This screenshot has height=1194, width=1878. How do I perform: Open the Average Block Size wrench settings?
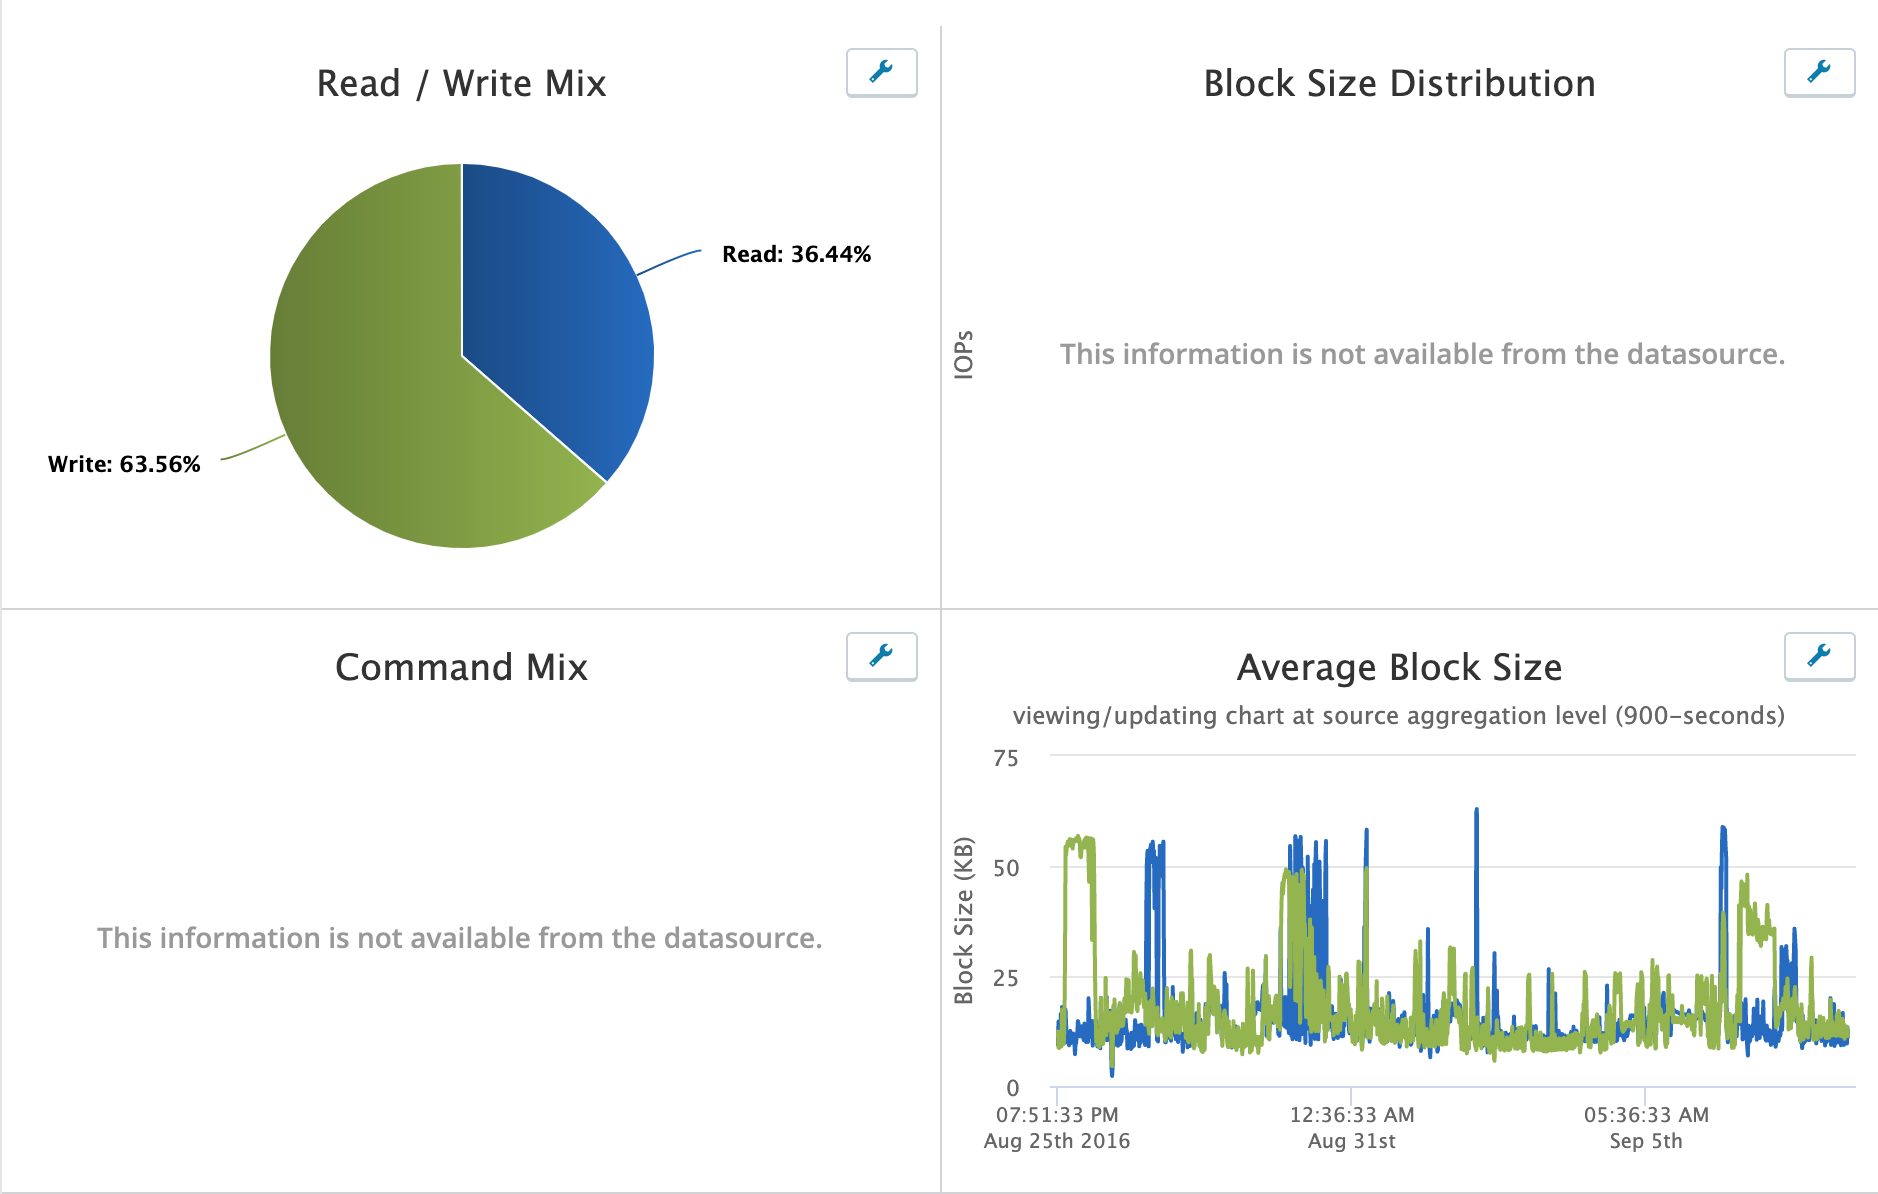(1819, 656)
